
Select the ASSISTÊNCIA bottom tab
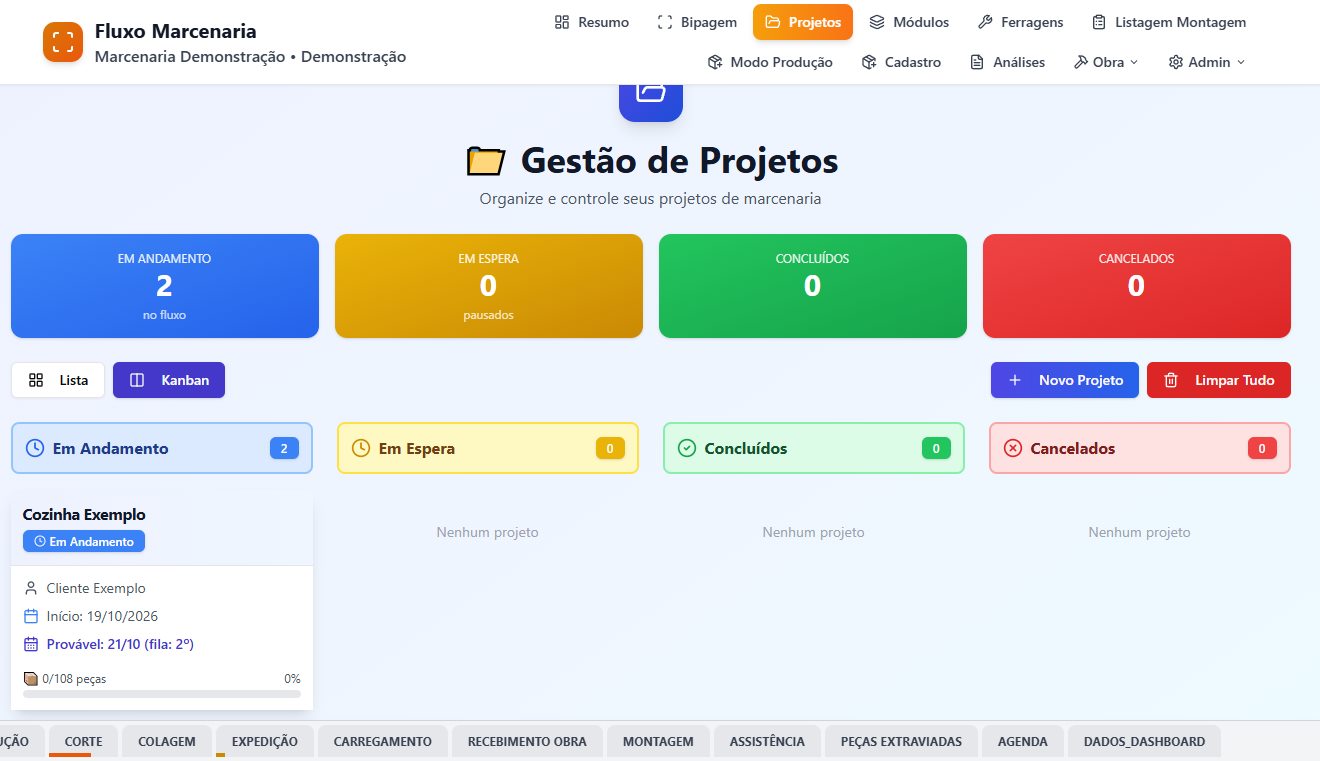(767, 741)
